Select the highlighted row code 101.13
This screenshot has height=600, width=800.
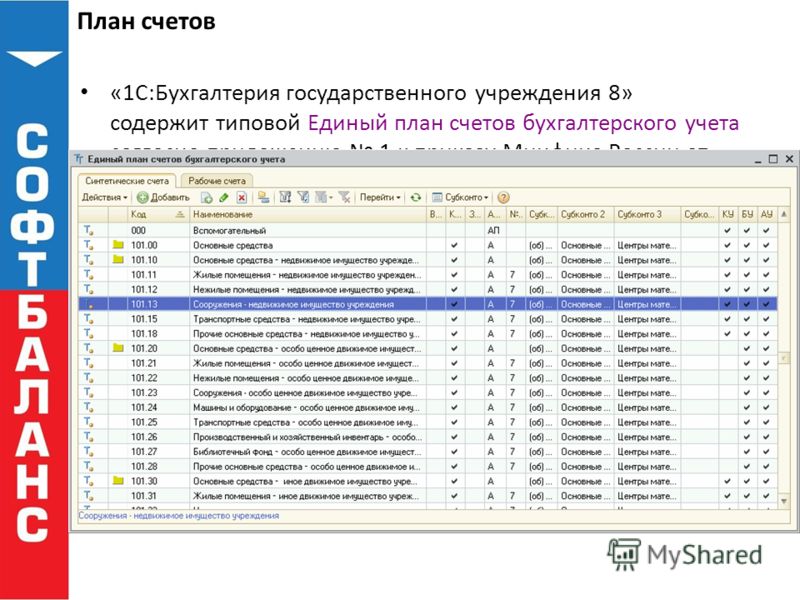428,304
